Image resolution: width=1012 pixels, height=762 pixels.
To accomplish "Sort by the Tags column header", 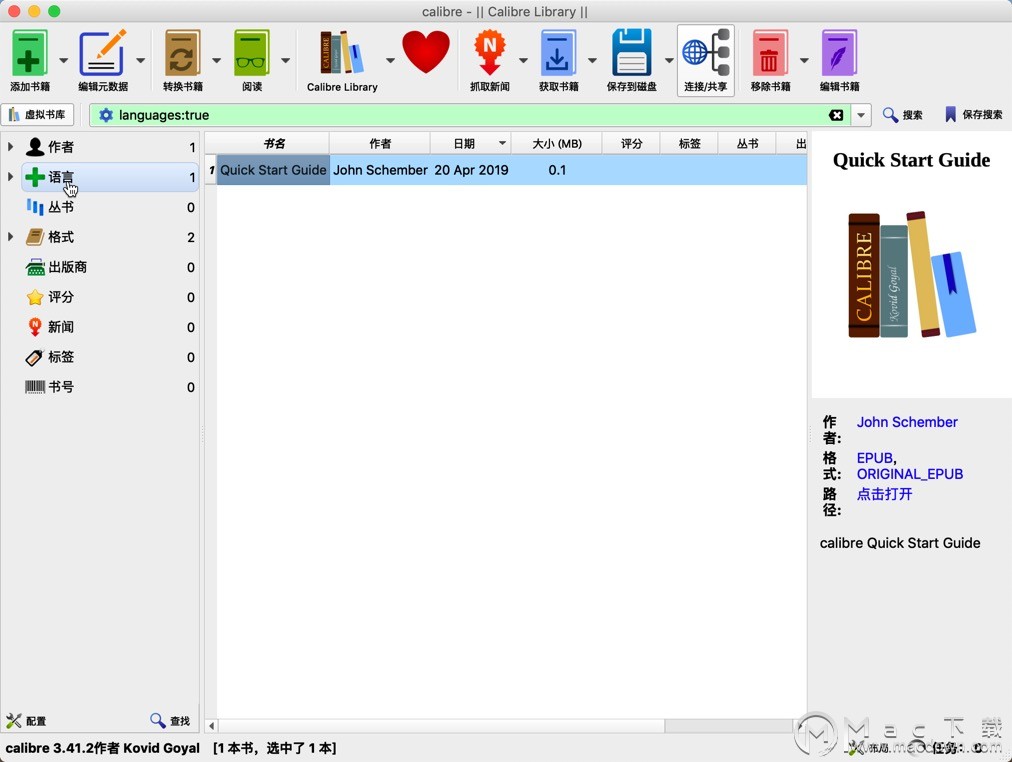I will [689, 143].
